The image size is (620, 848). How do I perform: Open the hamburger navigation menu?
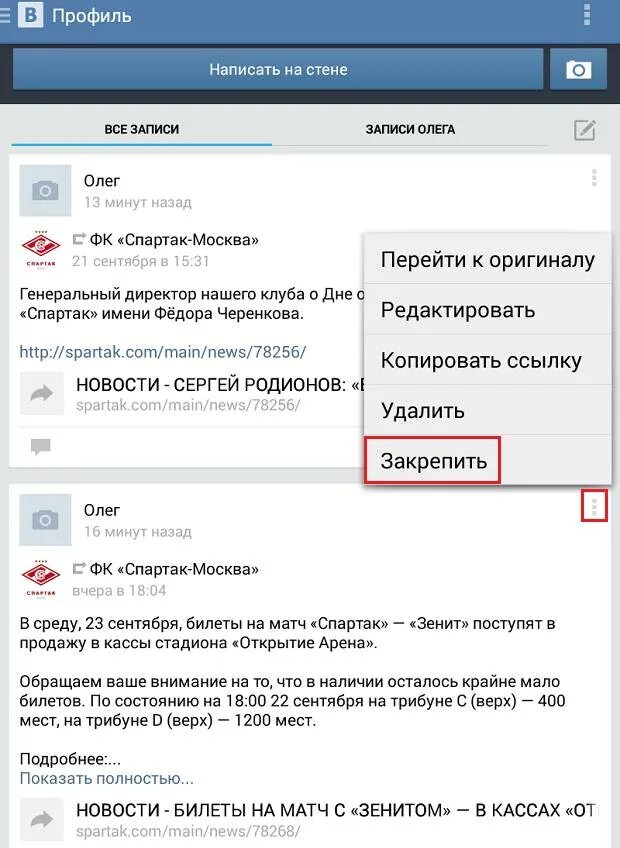[4, 15]
